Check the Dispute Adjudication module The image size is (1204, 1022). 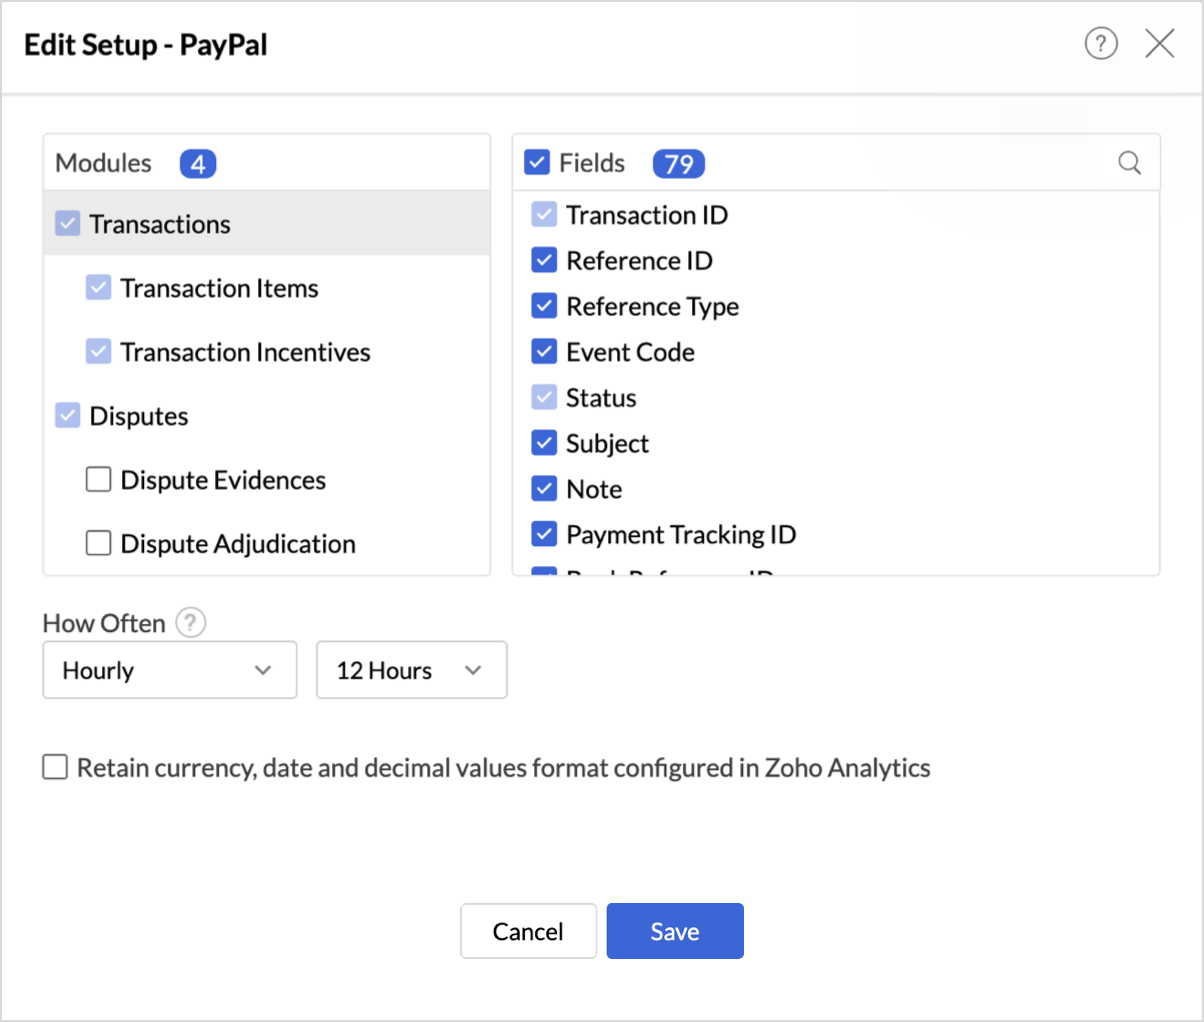point(98,544)
